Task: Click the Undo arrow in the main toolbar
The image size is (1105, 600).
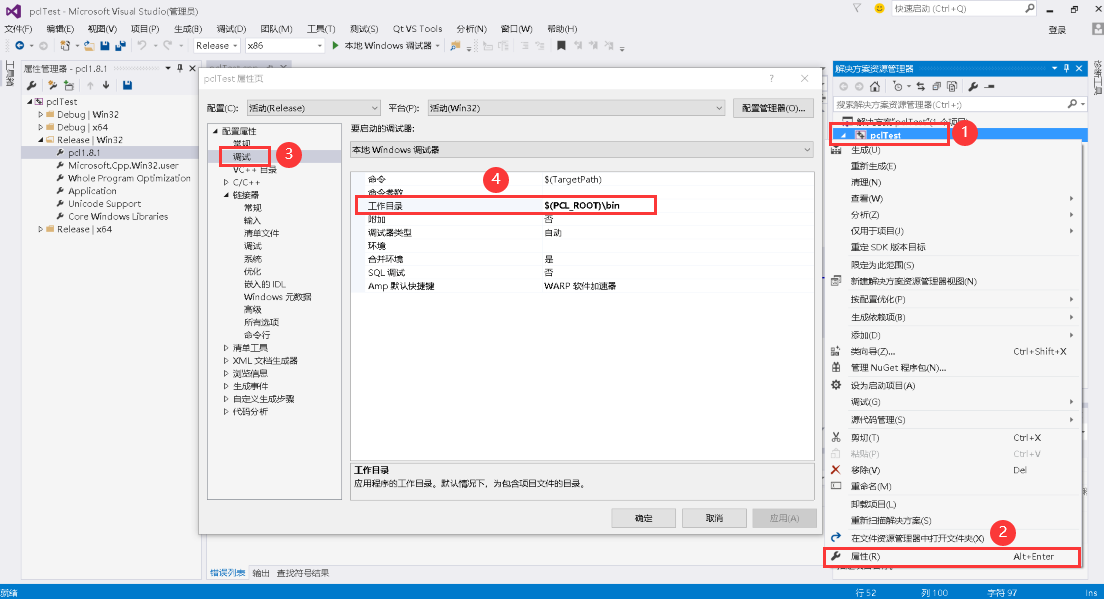Action: [142, 46]
